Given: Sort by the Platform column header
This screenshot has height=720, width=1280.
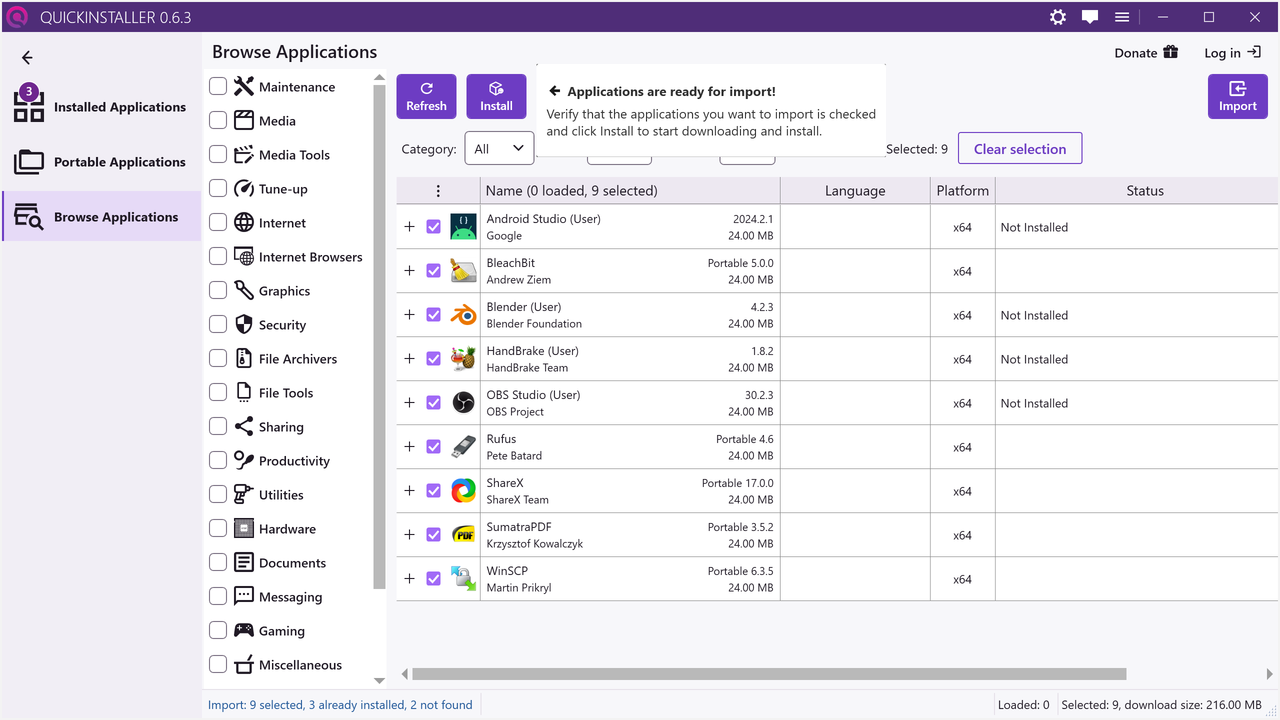Looking at the screenshot, I should pos(963,191).
